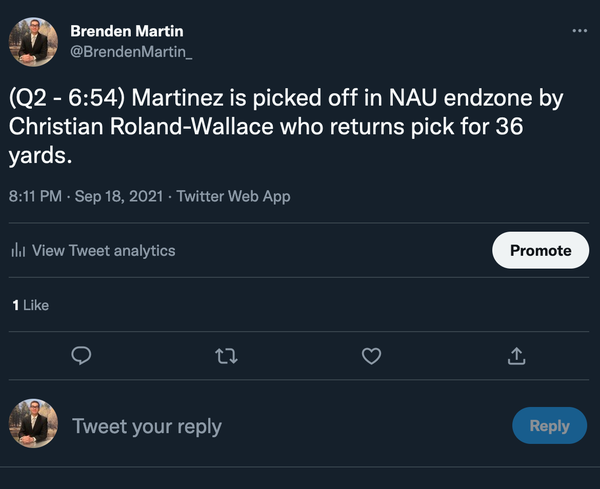Retweet this tweet using the arrows icon
Image resolution: width=600 pixels, height=489 pixels.
pyautogui.click(x=227, y=355)
